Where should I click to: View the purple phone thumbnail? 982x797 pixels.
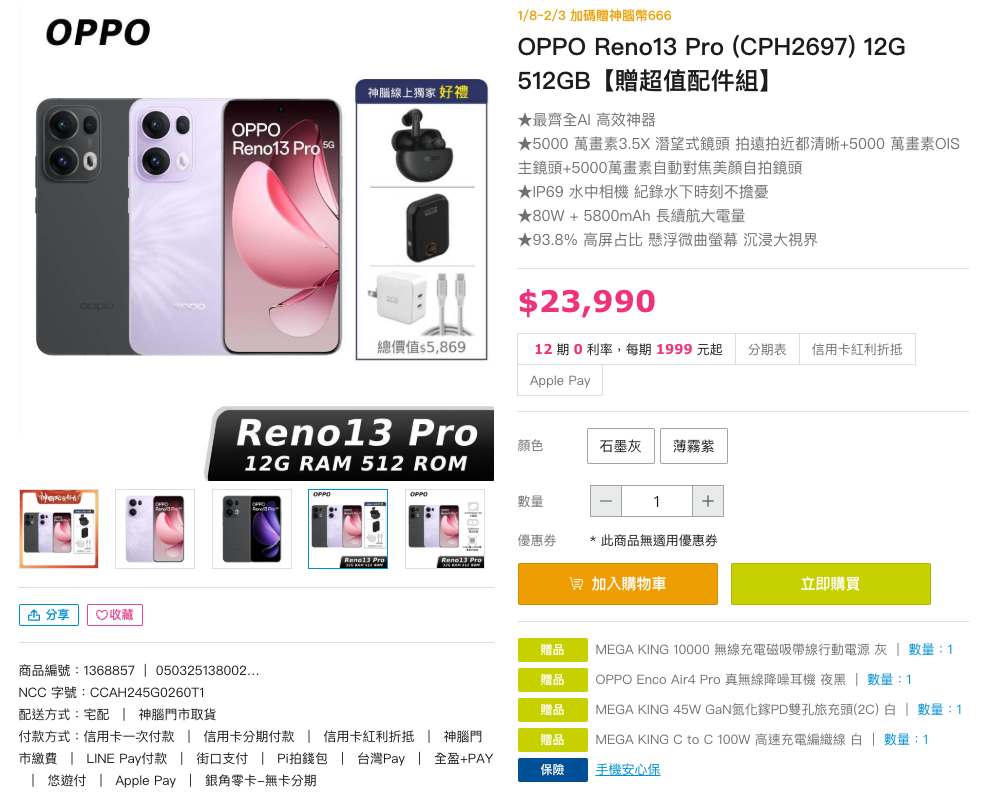click(155, 529)
